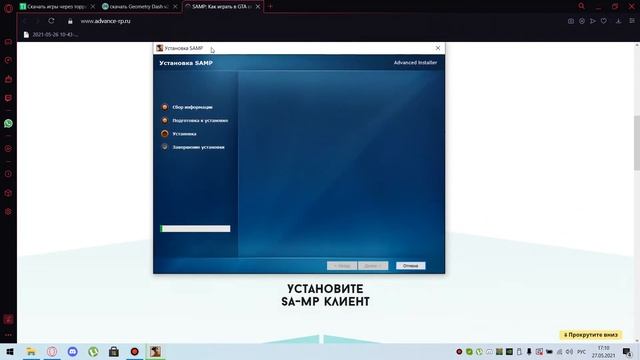The width and height of the screenshot is (640, 360).
Task: Click the three-dot sidebar setup icon
Action: (x=8, y=335)
